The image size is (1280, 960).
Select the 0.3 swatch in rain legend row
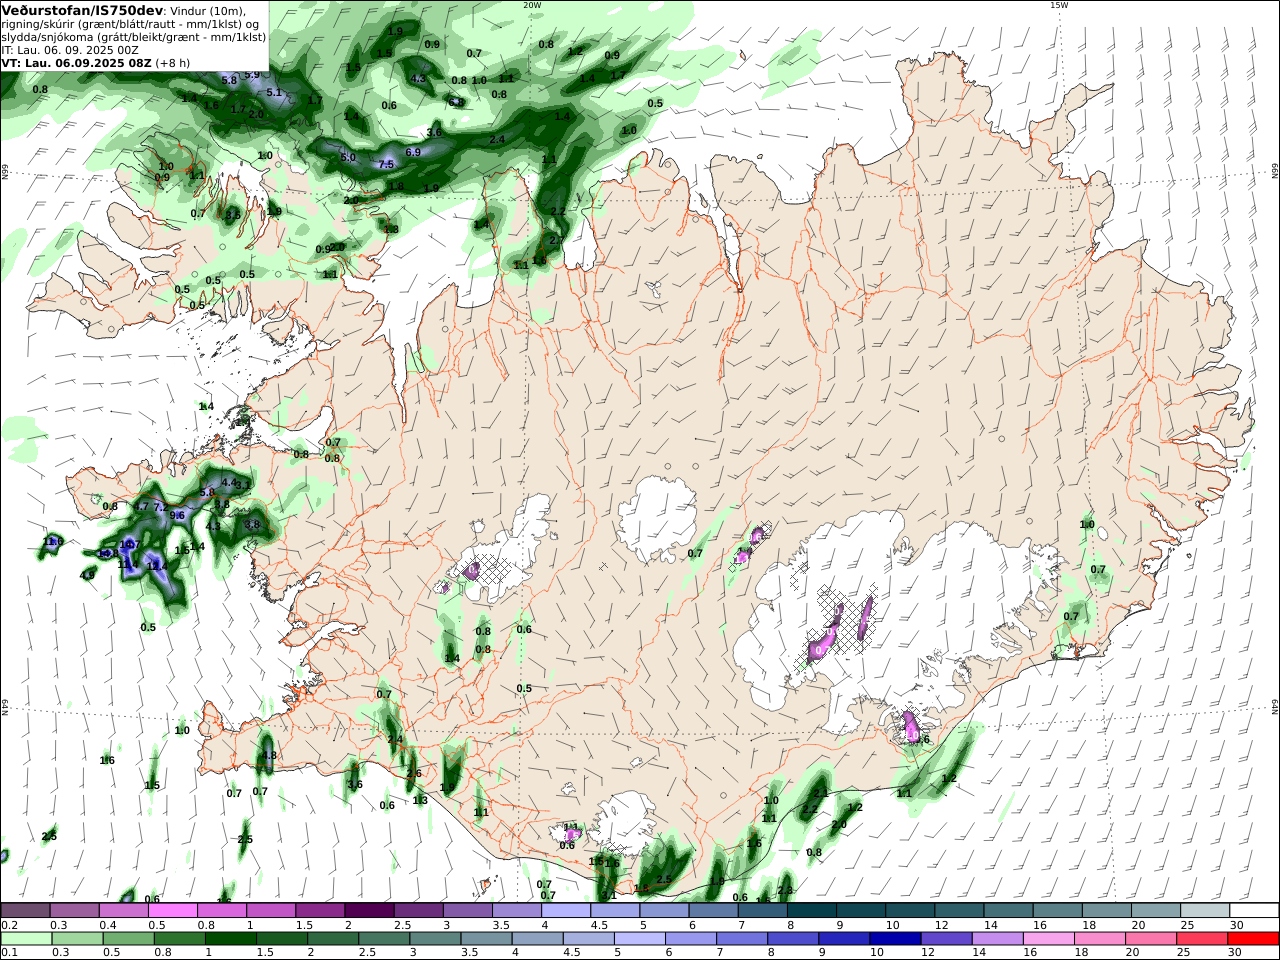pyautogui.click(x=77, y=939)
